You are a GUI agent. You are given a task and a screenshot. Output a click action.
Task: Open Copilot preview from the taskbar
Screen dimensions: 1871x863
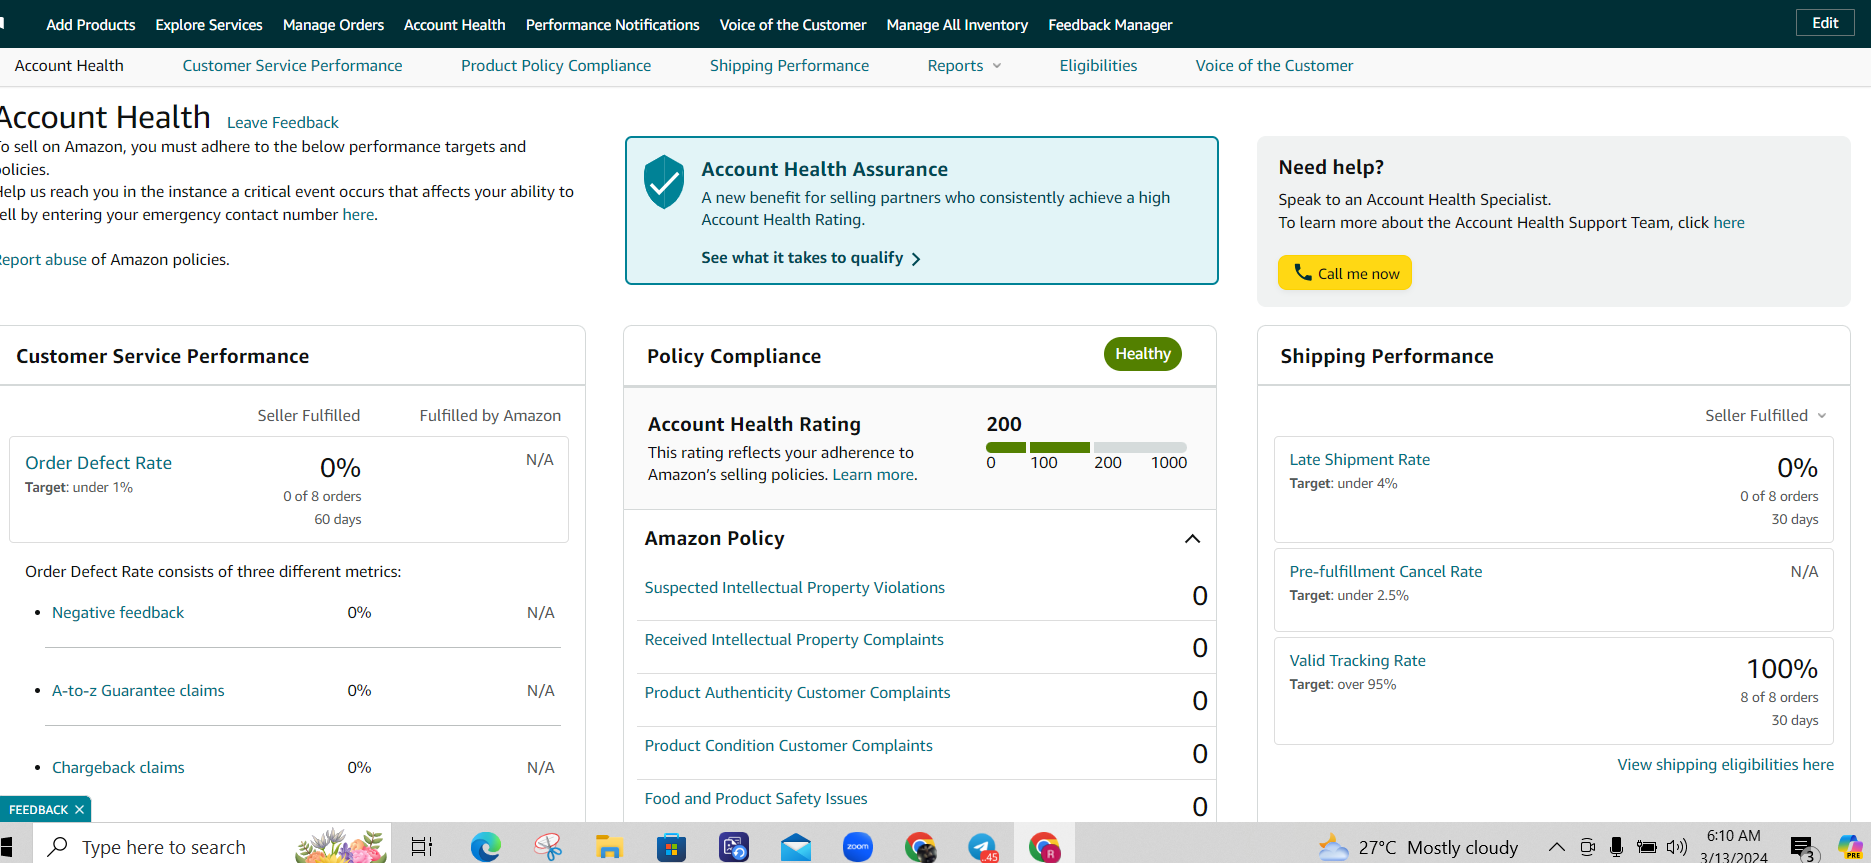[1850, 847]
